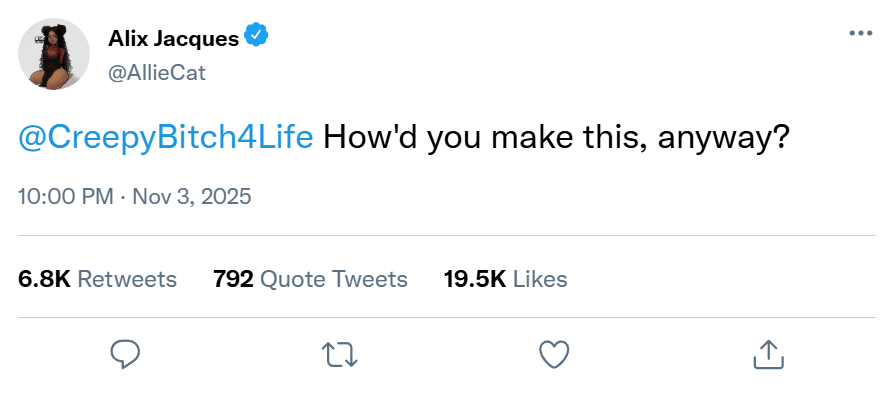Show the Likes list label
The height and width of the screenshot is (409, 894).
[540, 279]
